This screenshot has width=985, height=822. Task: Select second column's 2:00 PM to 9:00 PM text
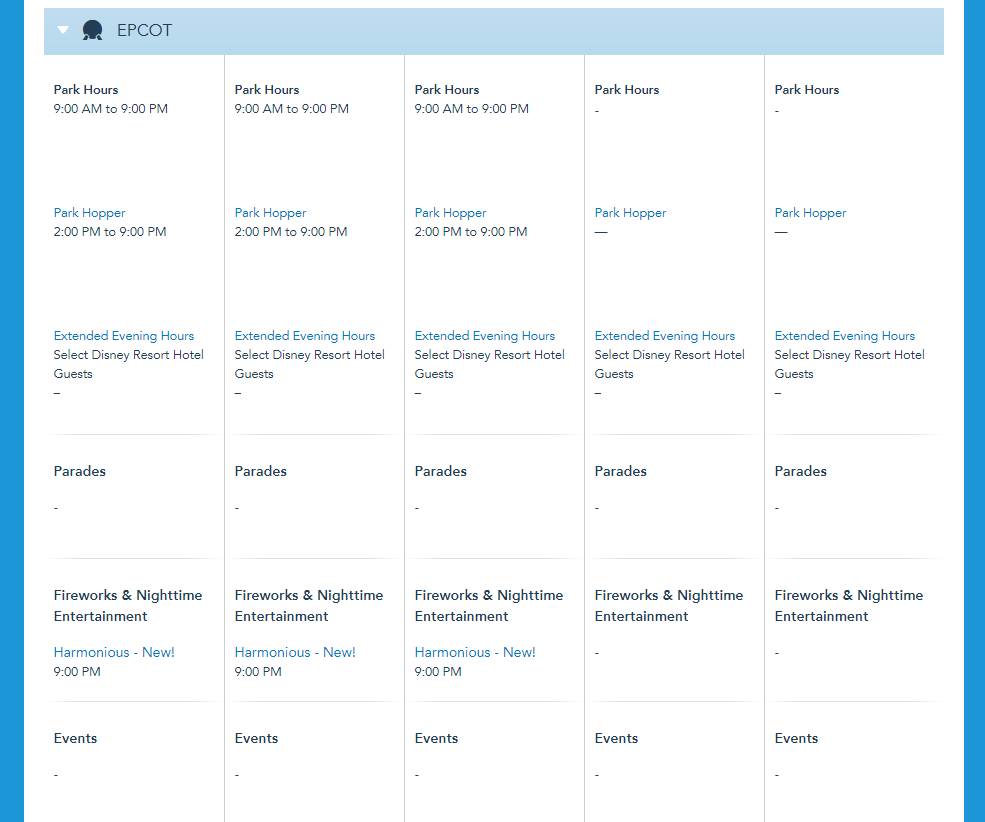[291, 232]
